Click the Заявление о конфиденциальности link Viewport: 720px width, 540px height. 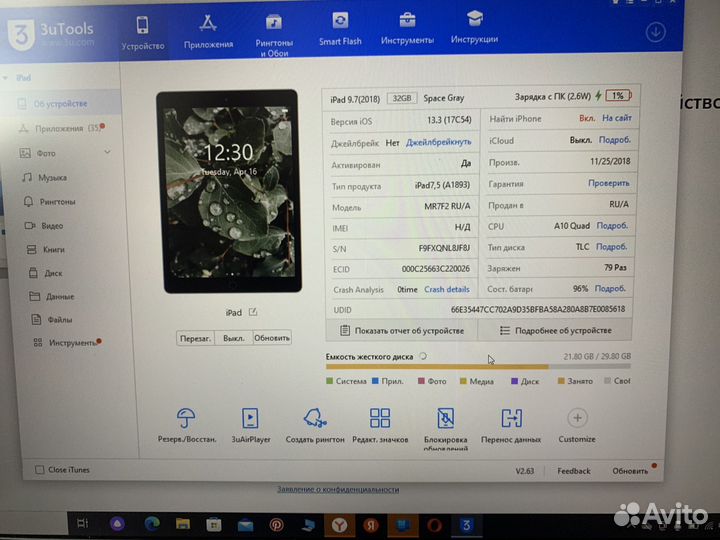coord(338,489)
